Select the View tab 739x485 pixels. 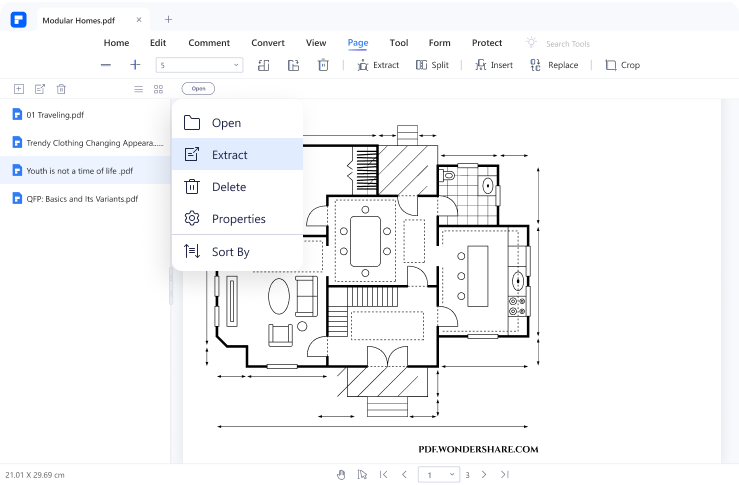point(316,43)
